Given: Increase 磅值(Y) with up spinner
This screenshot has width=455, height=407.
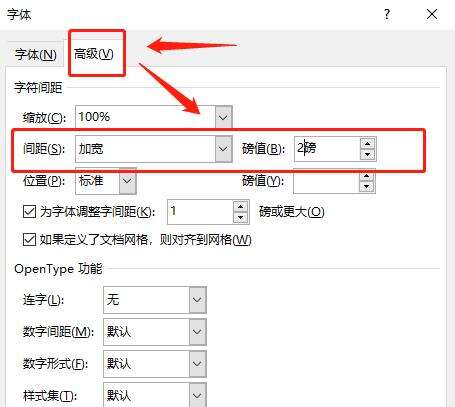Looking at the screenshot, I should pyautogui.click(x=367, y=176).
